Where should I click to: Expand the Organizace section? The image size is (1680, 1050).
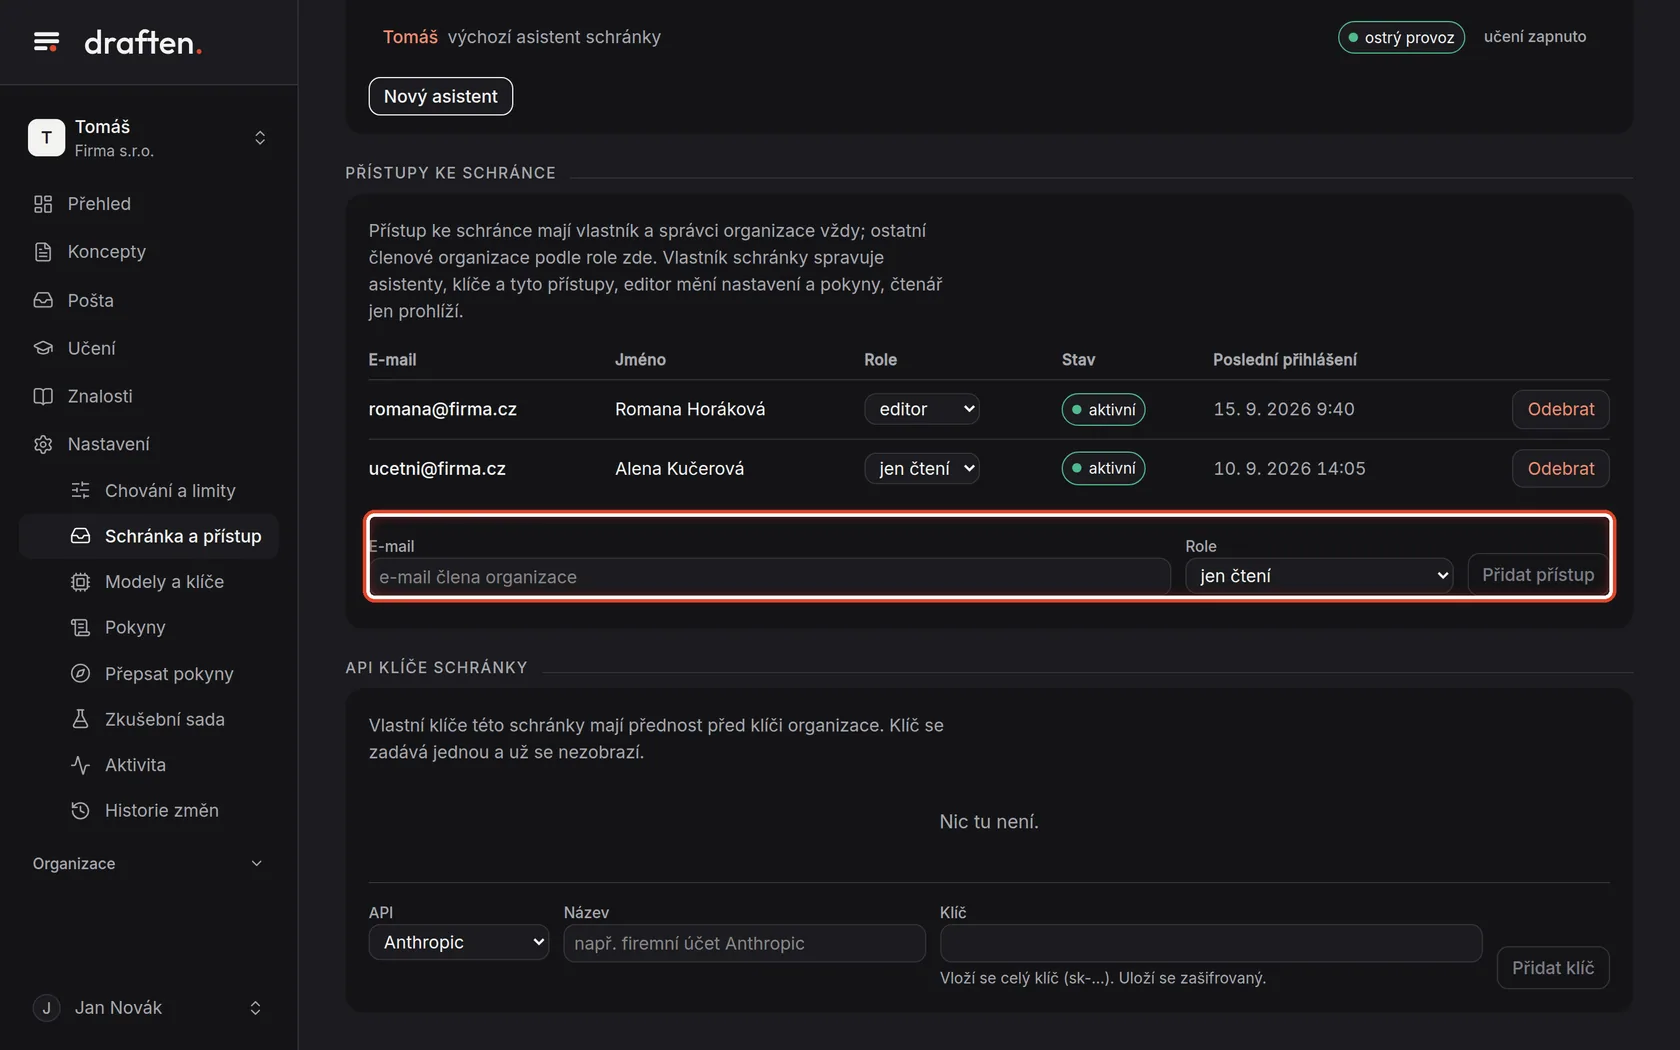148,863
